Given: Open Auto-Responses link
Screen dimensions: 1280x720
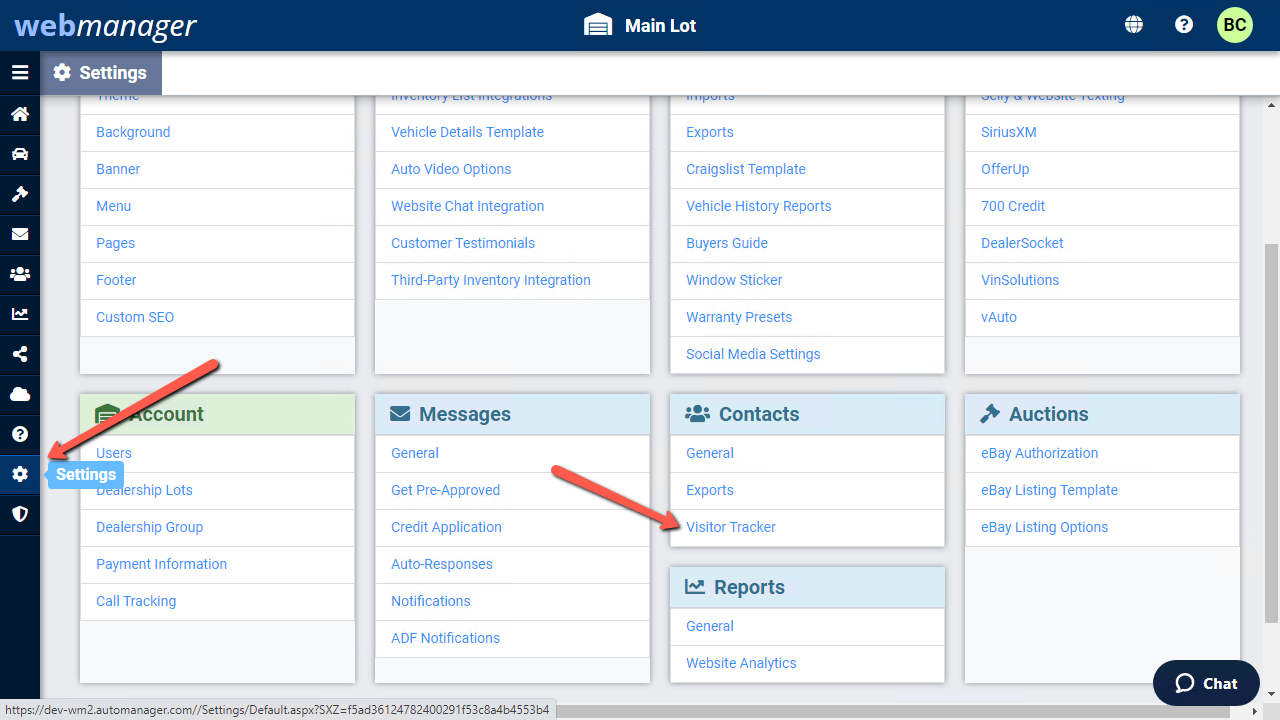Looking at the screenshot, I should 442,564.
